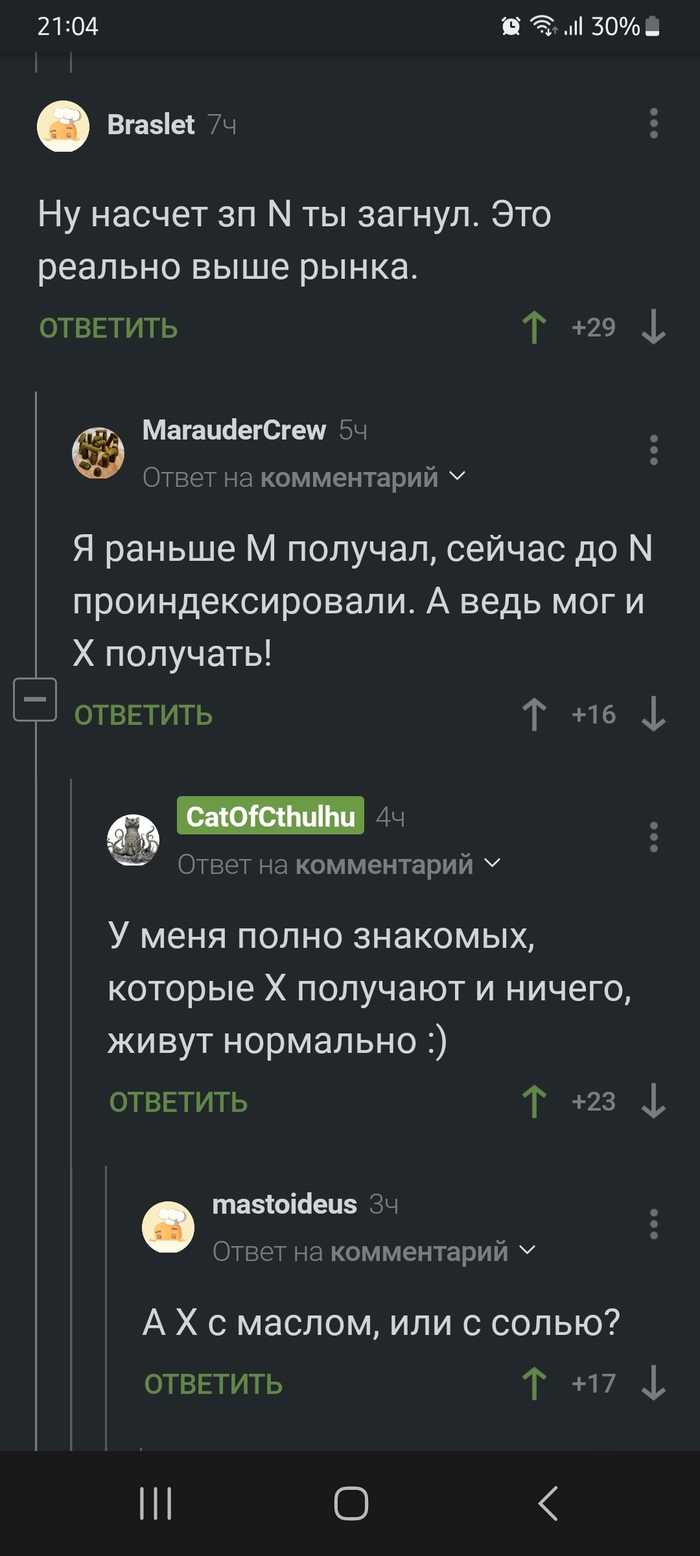700x1556 pixels.
Task: Upvote MarauderCrew's comment
Action: tap(535, 714)
